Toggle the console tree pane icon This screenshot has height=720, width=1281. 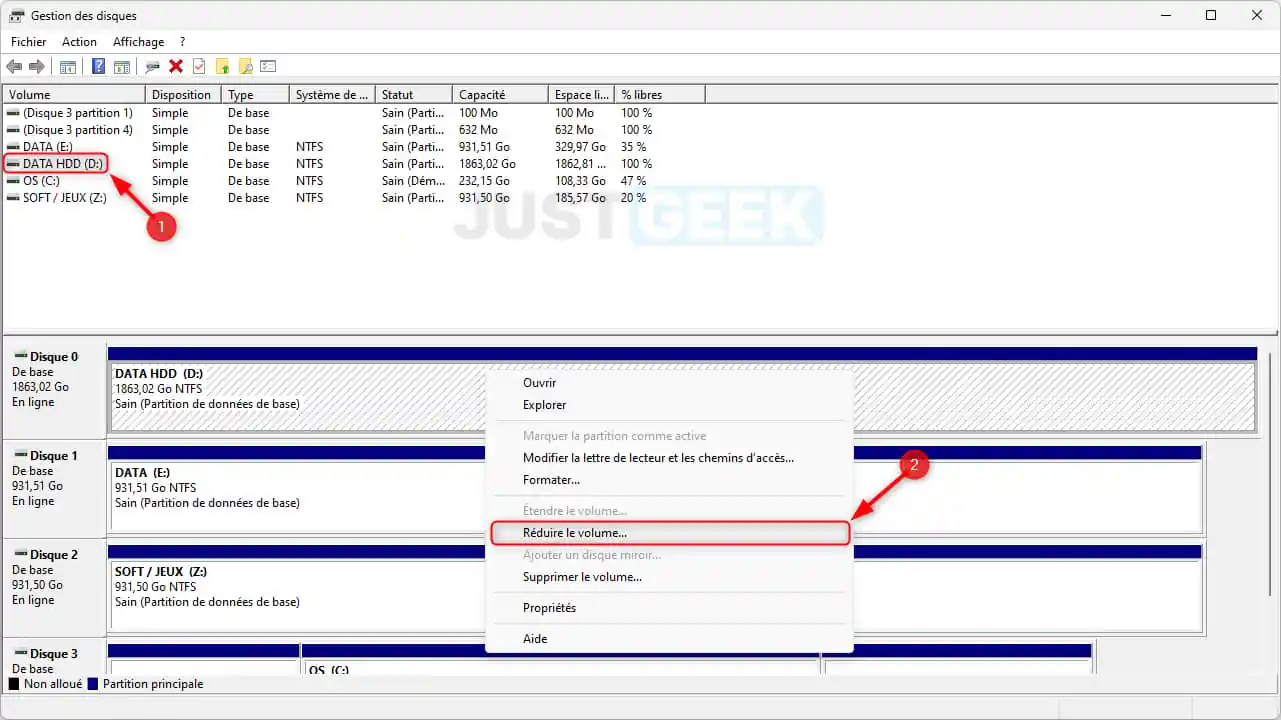[x=68, y=67]
